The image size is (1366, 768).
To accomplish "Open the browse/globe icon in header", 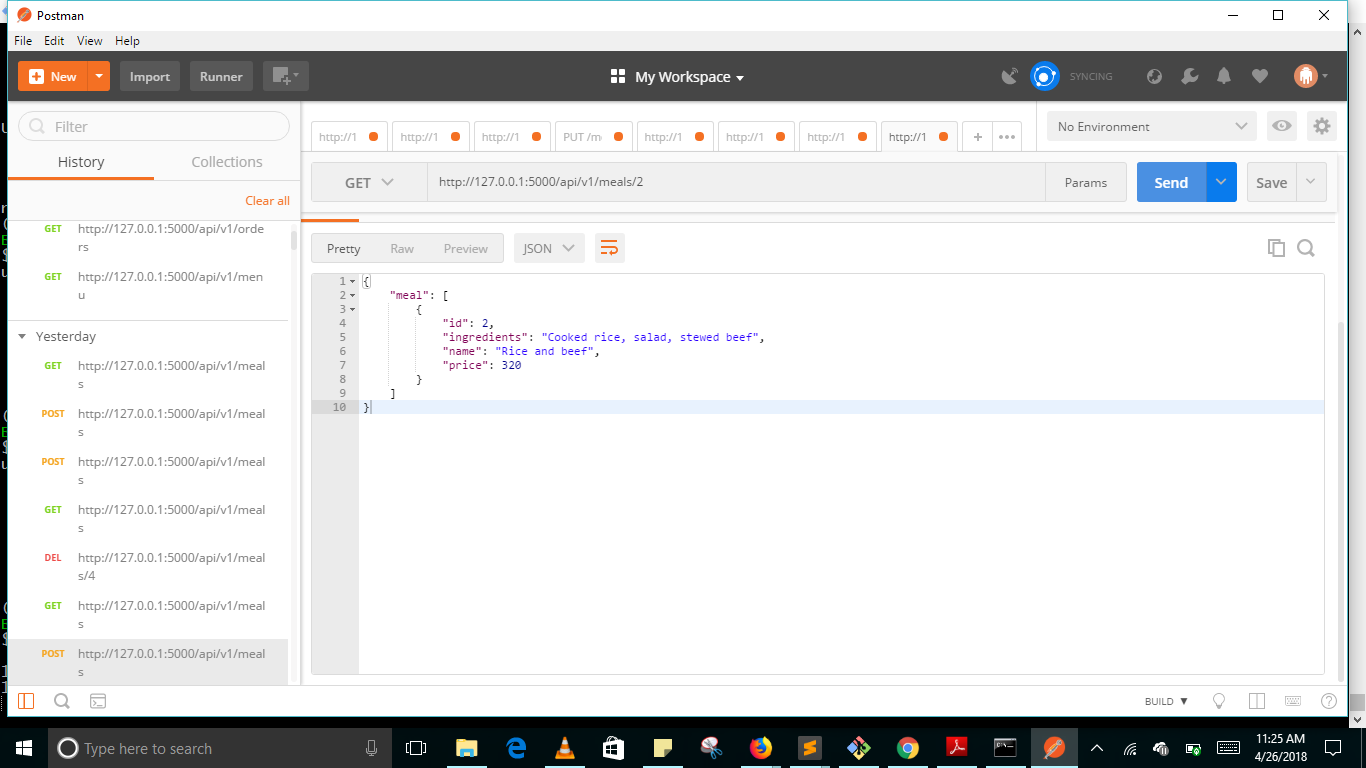I will (1155, 76).
